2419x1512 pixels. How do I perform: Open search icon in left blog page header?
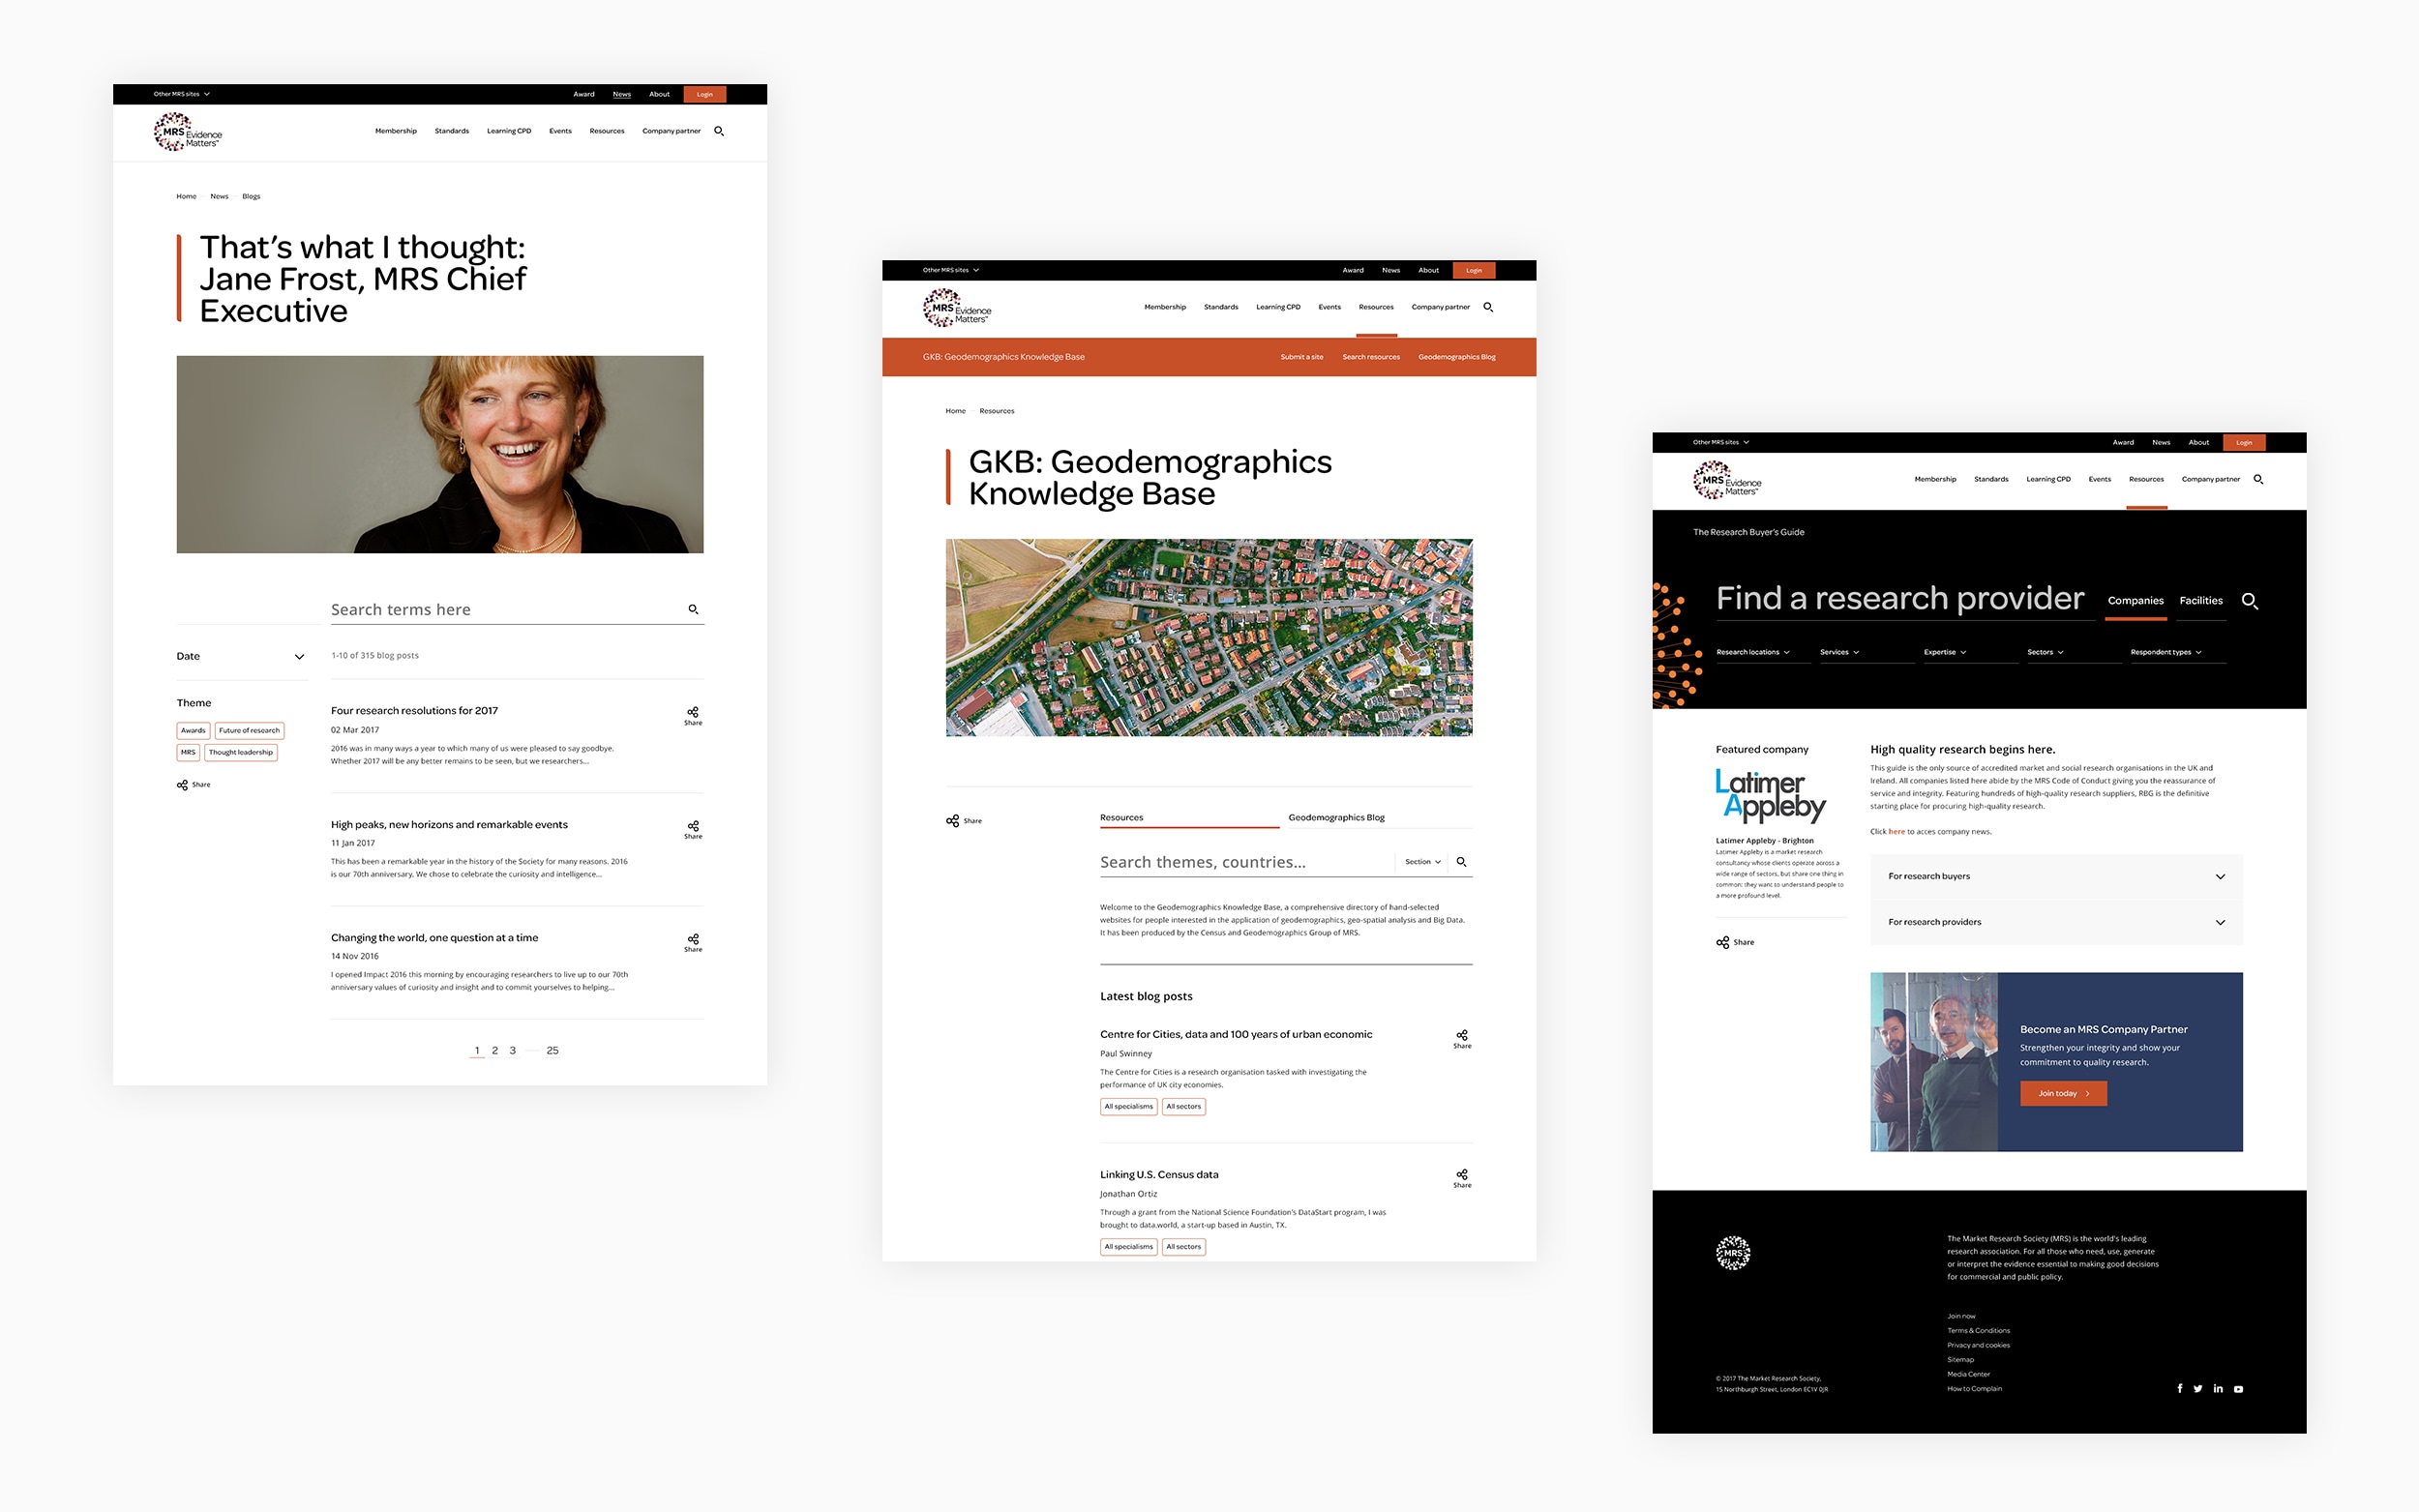(x=718, y=131)
